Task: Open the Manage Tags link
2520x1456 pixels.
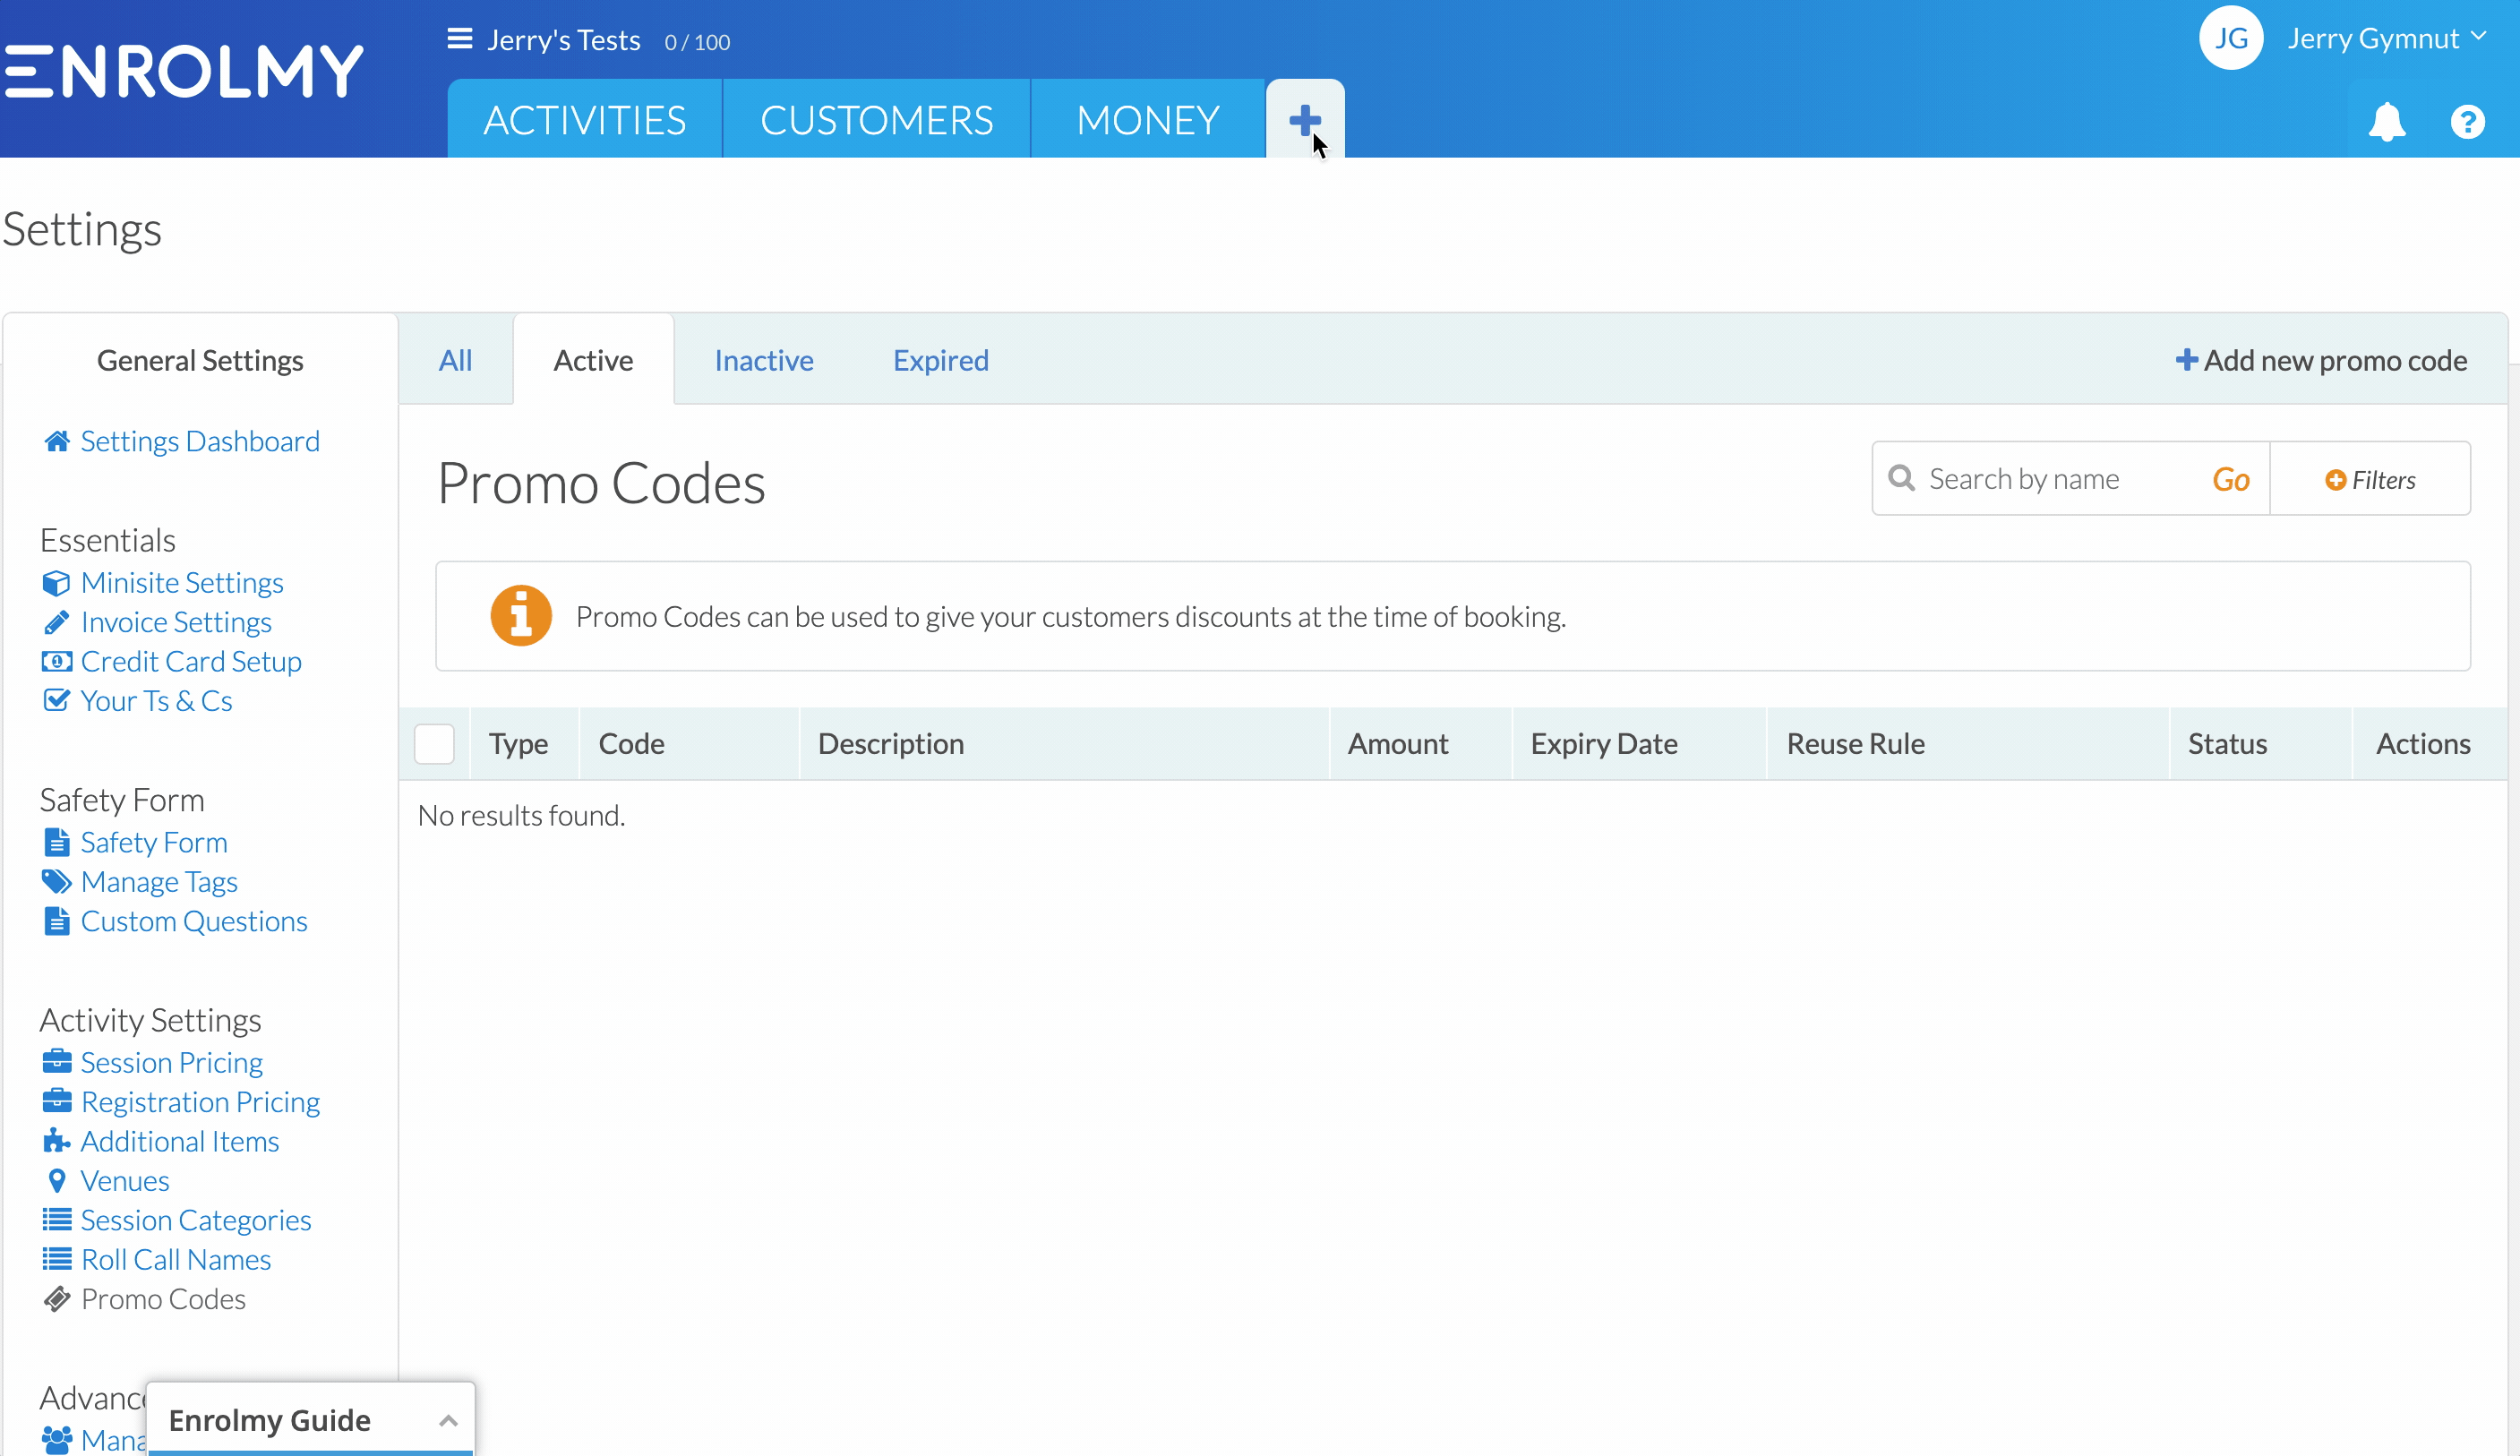Action: click(159, 881)
